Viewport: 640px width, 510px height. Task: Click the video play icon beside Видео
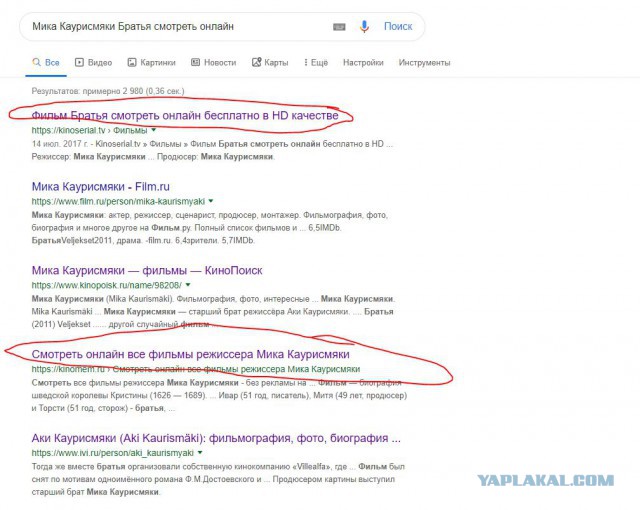point(79,62)
